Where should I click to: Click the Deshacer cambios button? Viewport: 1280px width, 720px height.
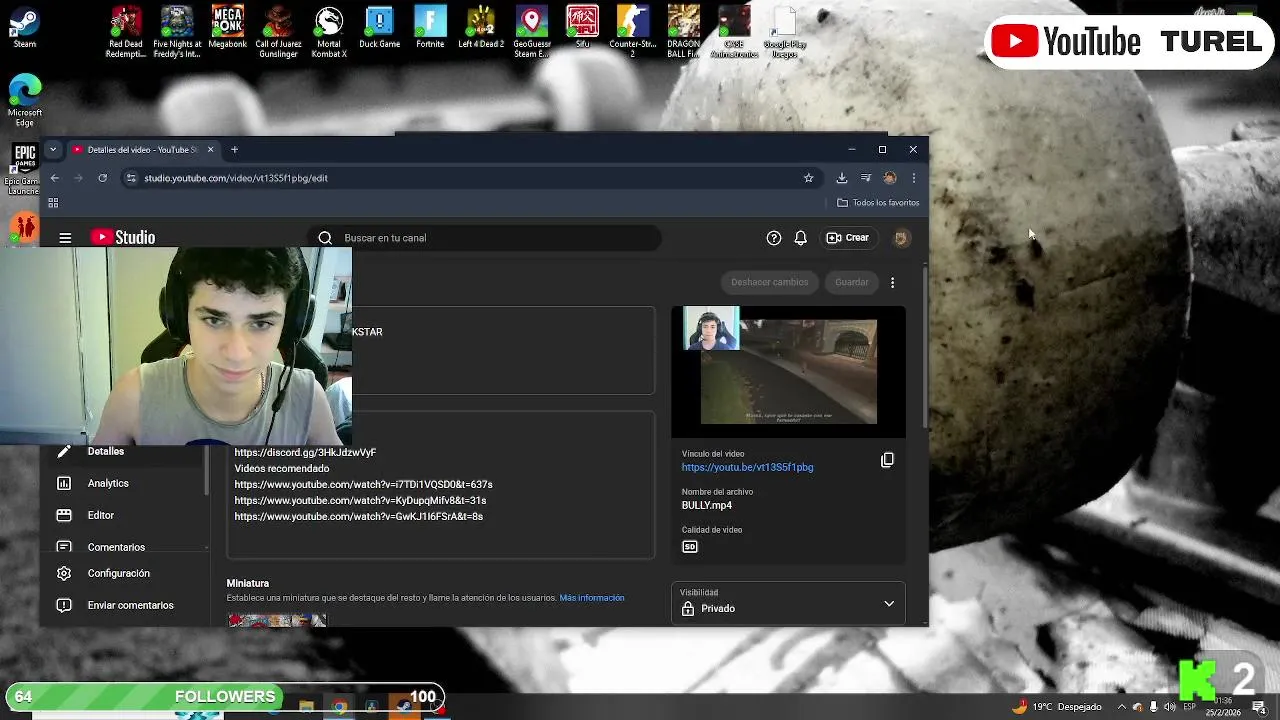pos(769,282)
